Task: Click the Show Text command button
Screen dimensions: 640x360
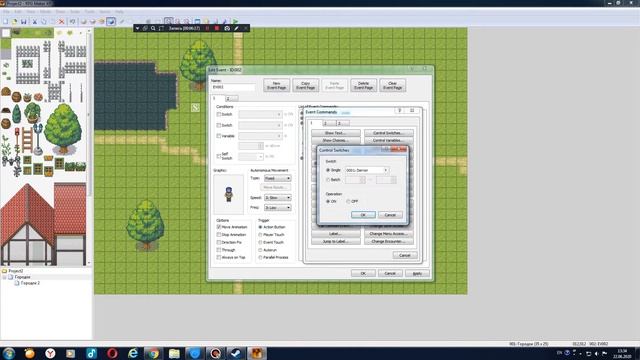Action: [336, 133]
